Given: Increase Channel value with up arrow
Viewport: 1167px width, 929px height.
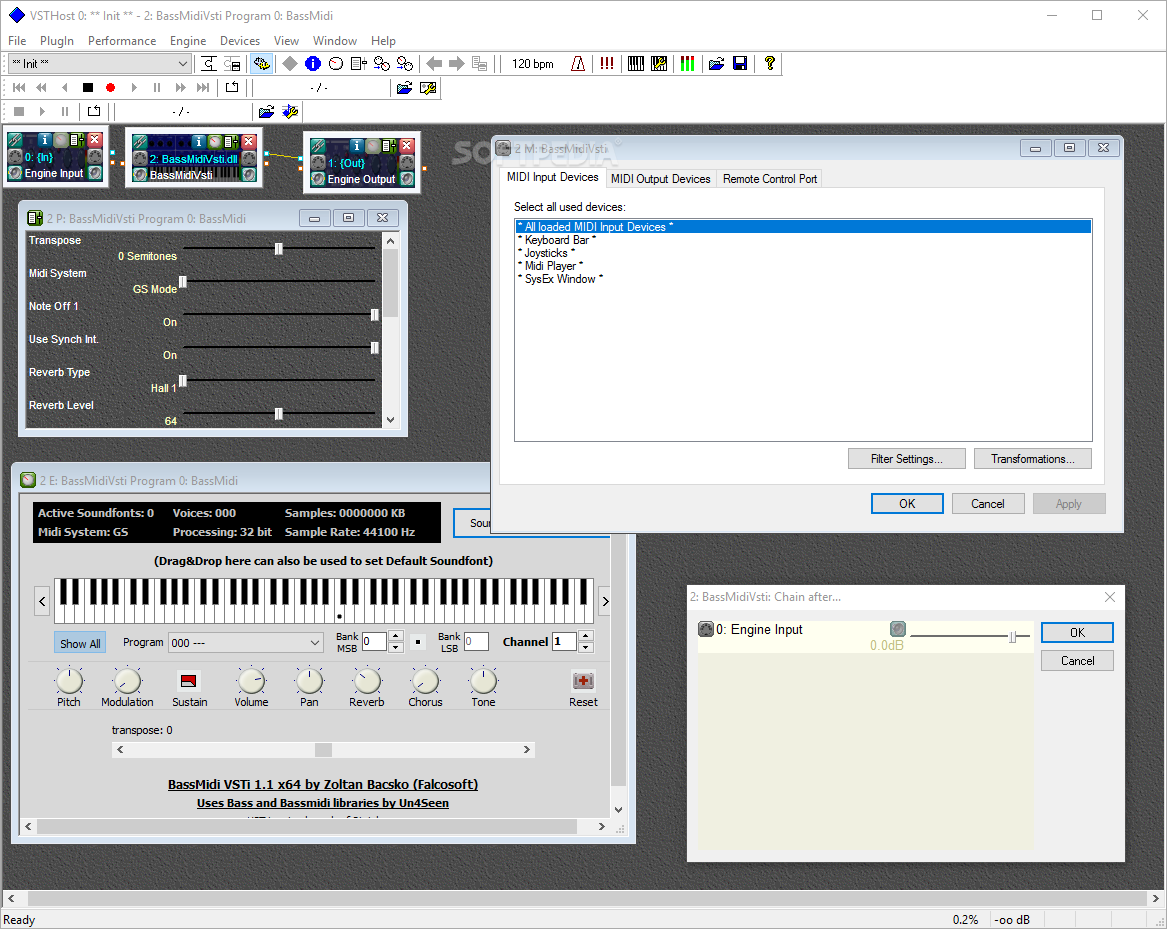Looking at the screenshot, I should 586,636.
